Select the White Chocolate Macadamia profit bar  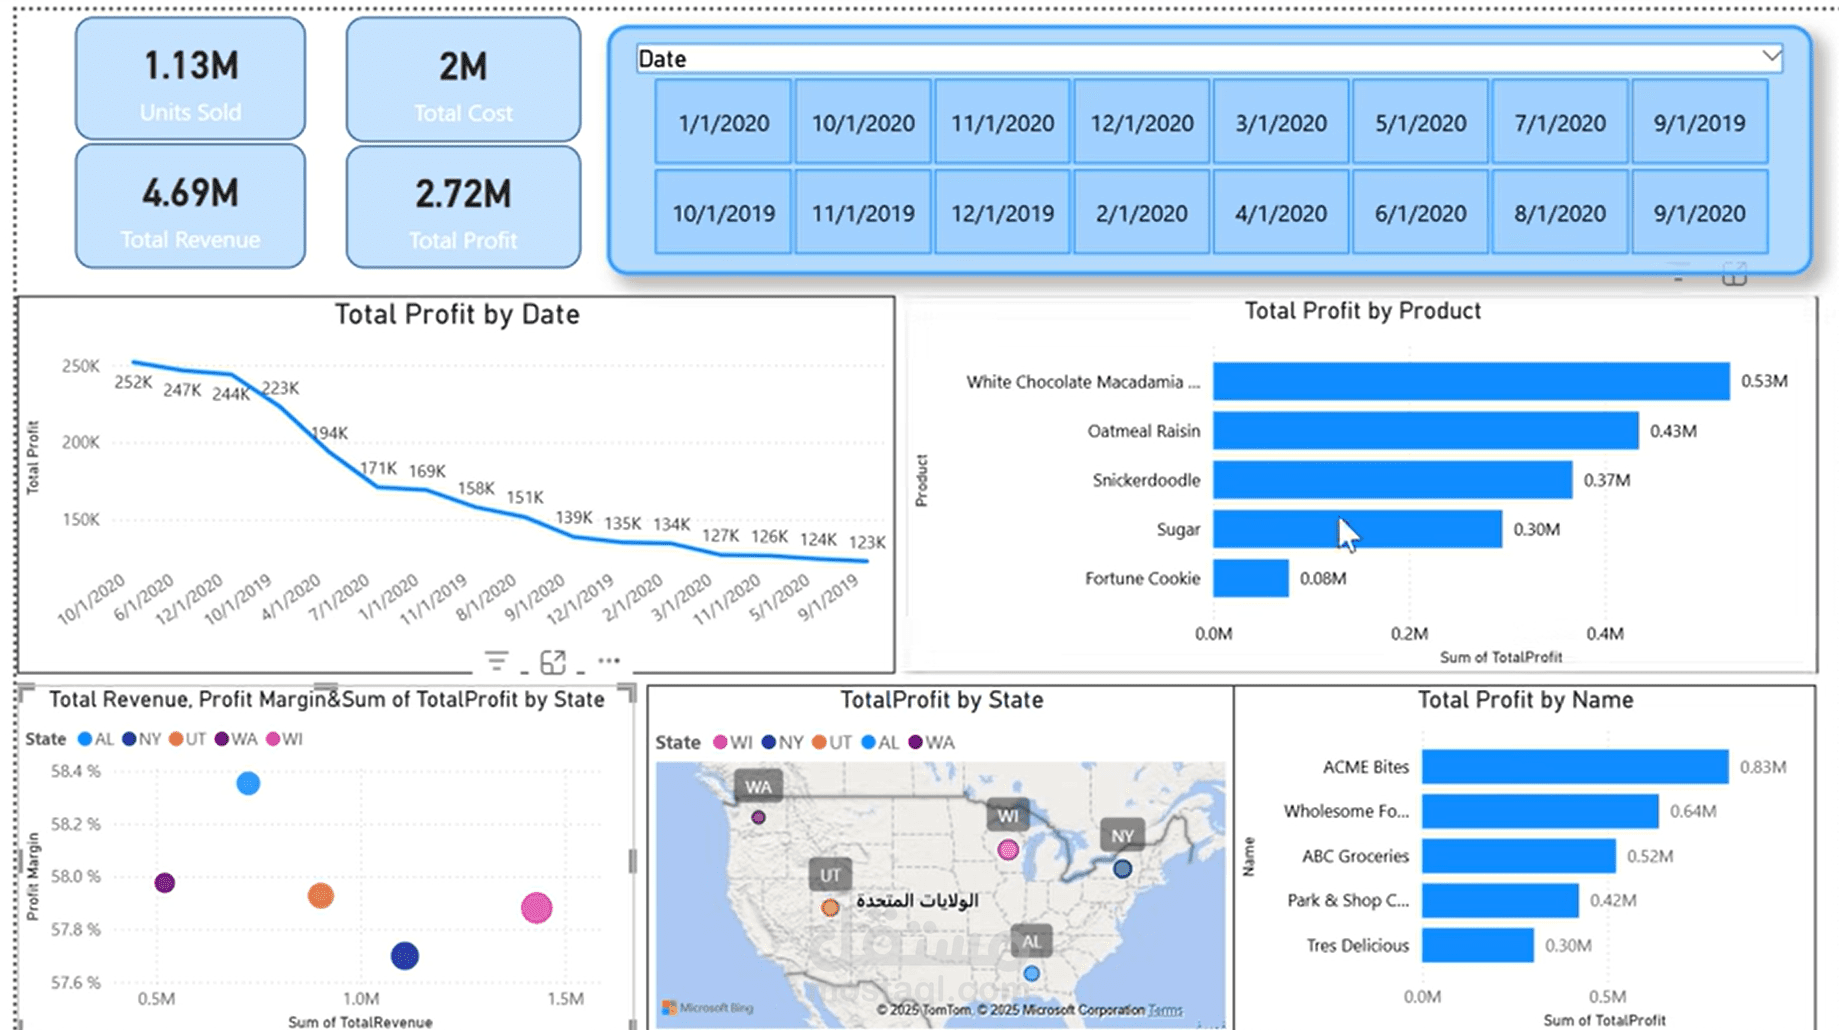pos(1471,381)
